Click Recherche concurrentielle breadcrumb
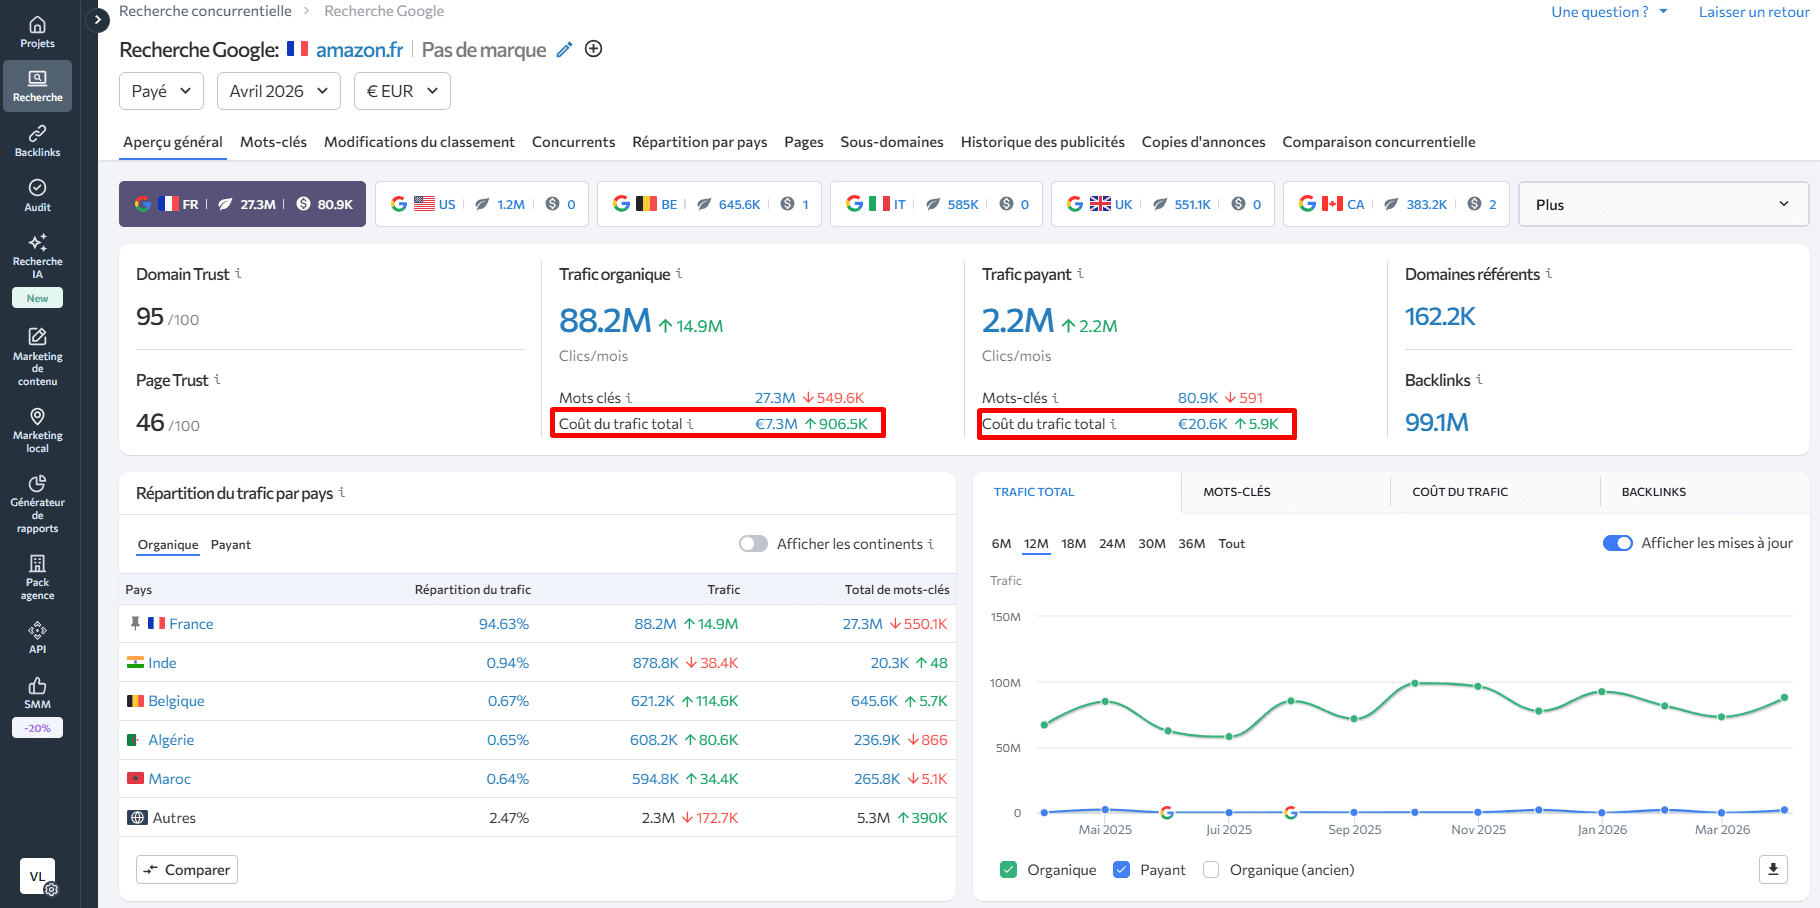This screenshot has height=908, width=1820. point(205,11)
